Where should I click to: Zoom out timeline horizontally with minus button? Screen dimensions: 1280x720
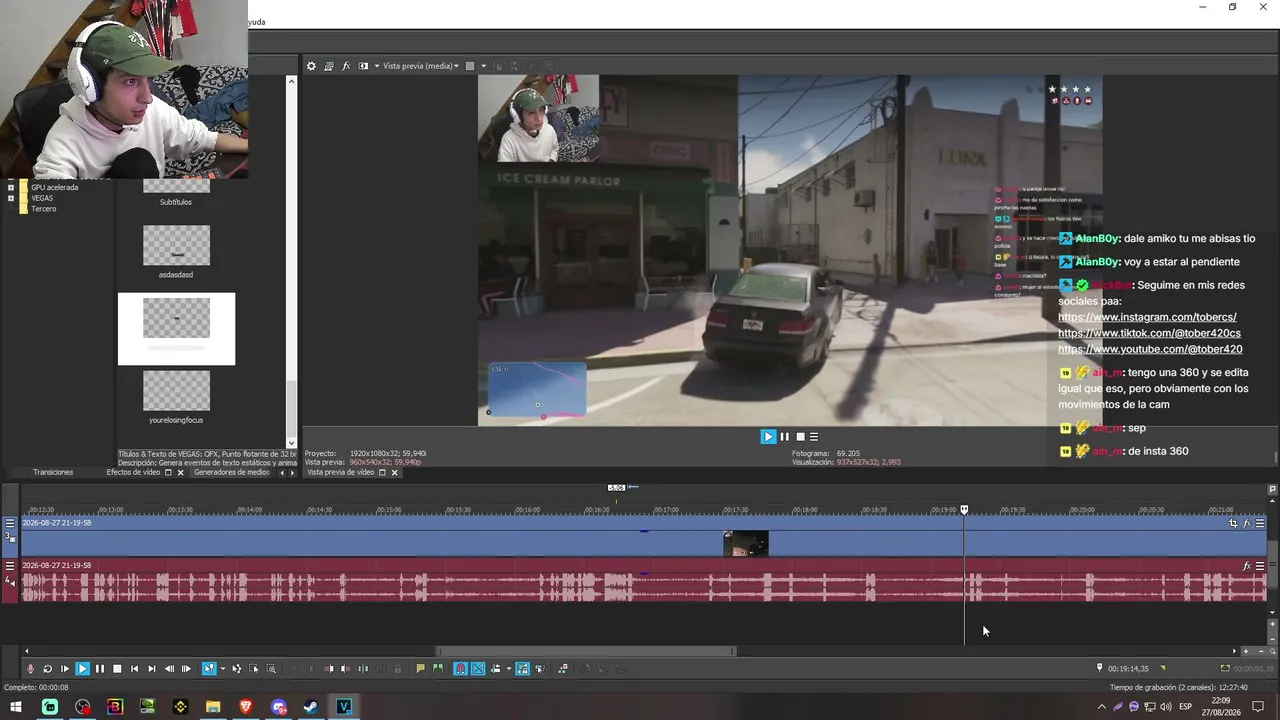tap(1260, 652)
